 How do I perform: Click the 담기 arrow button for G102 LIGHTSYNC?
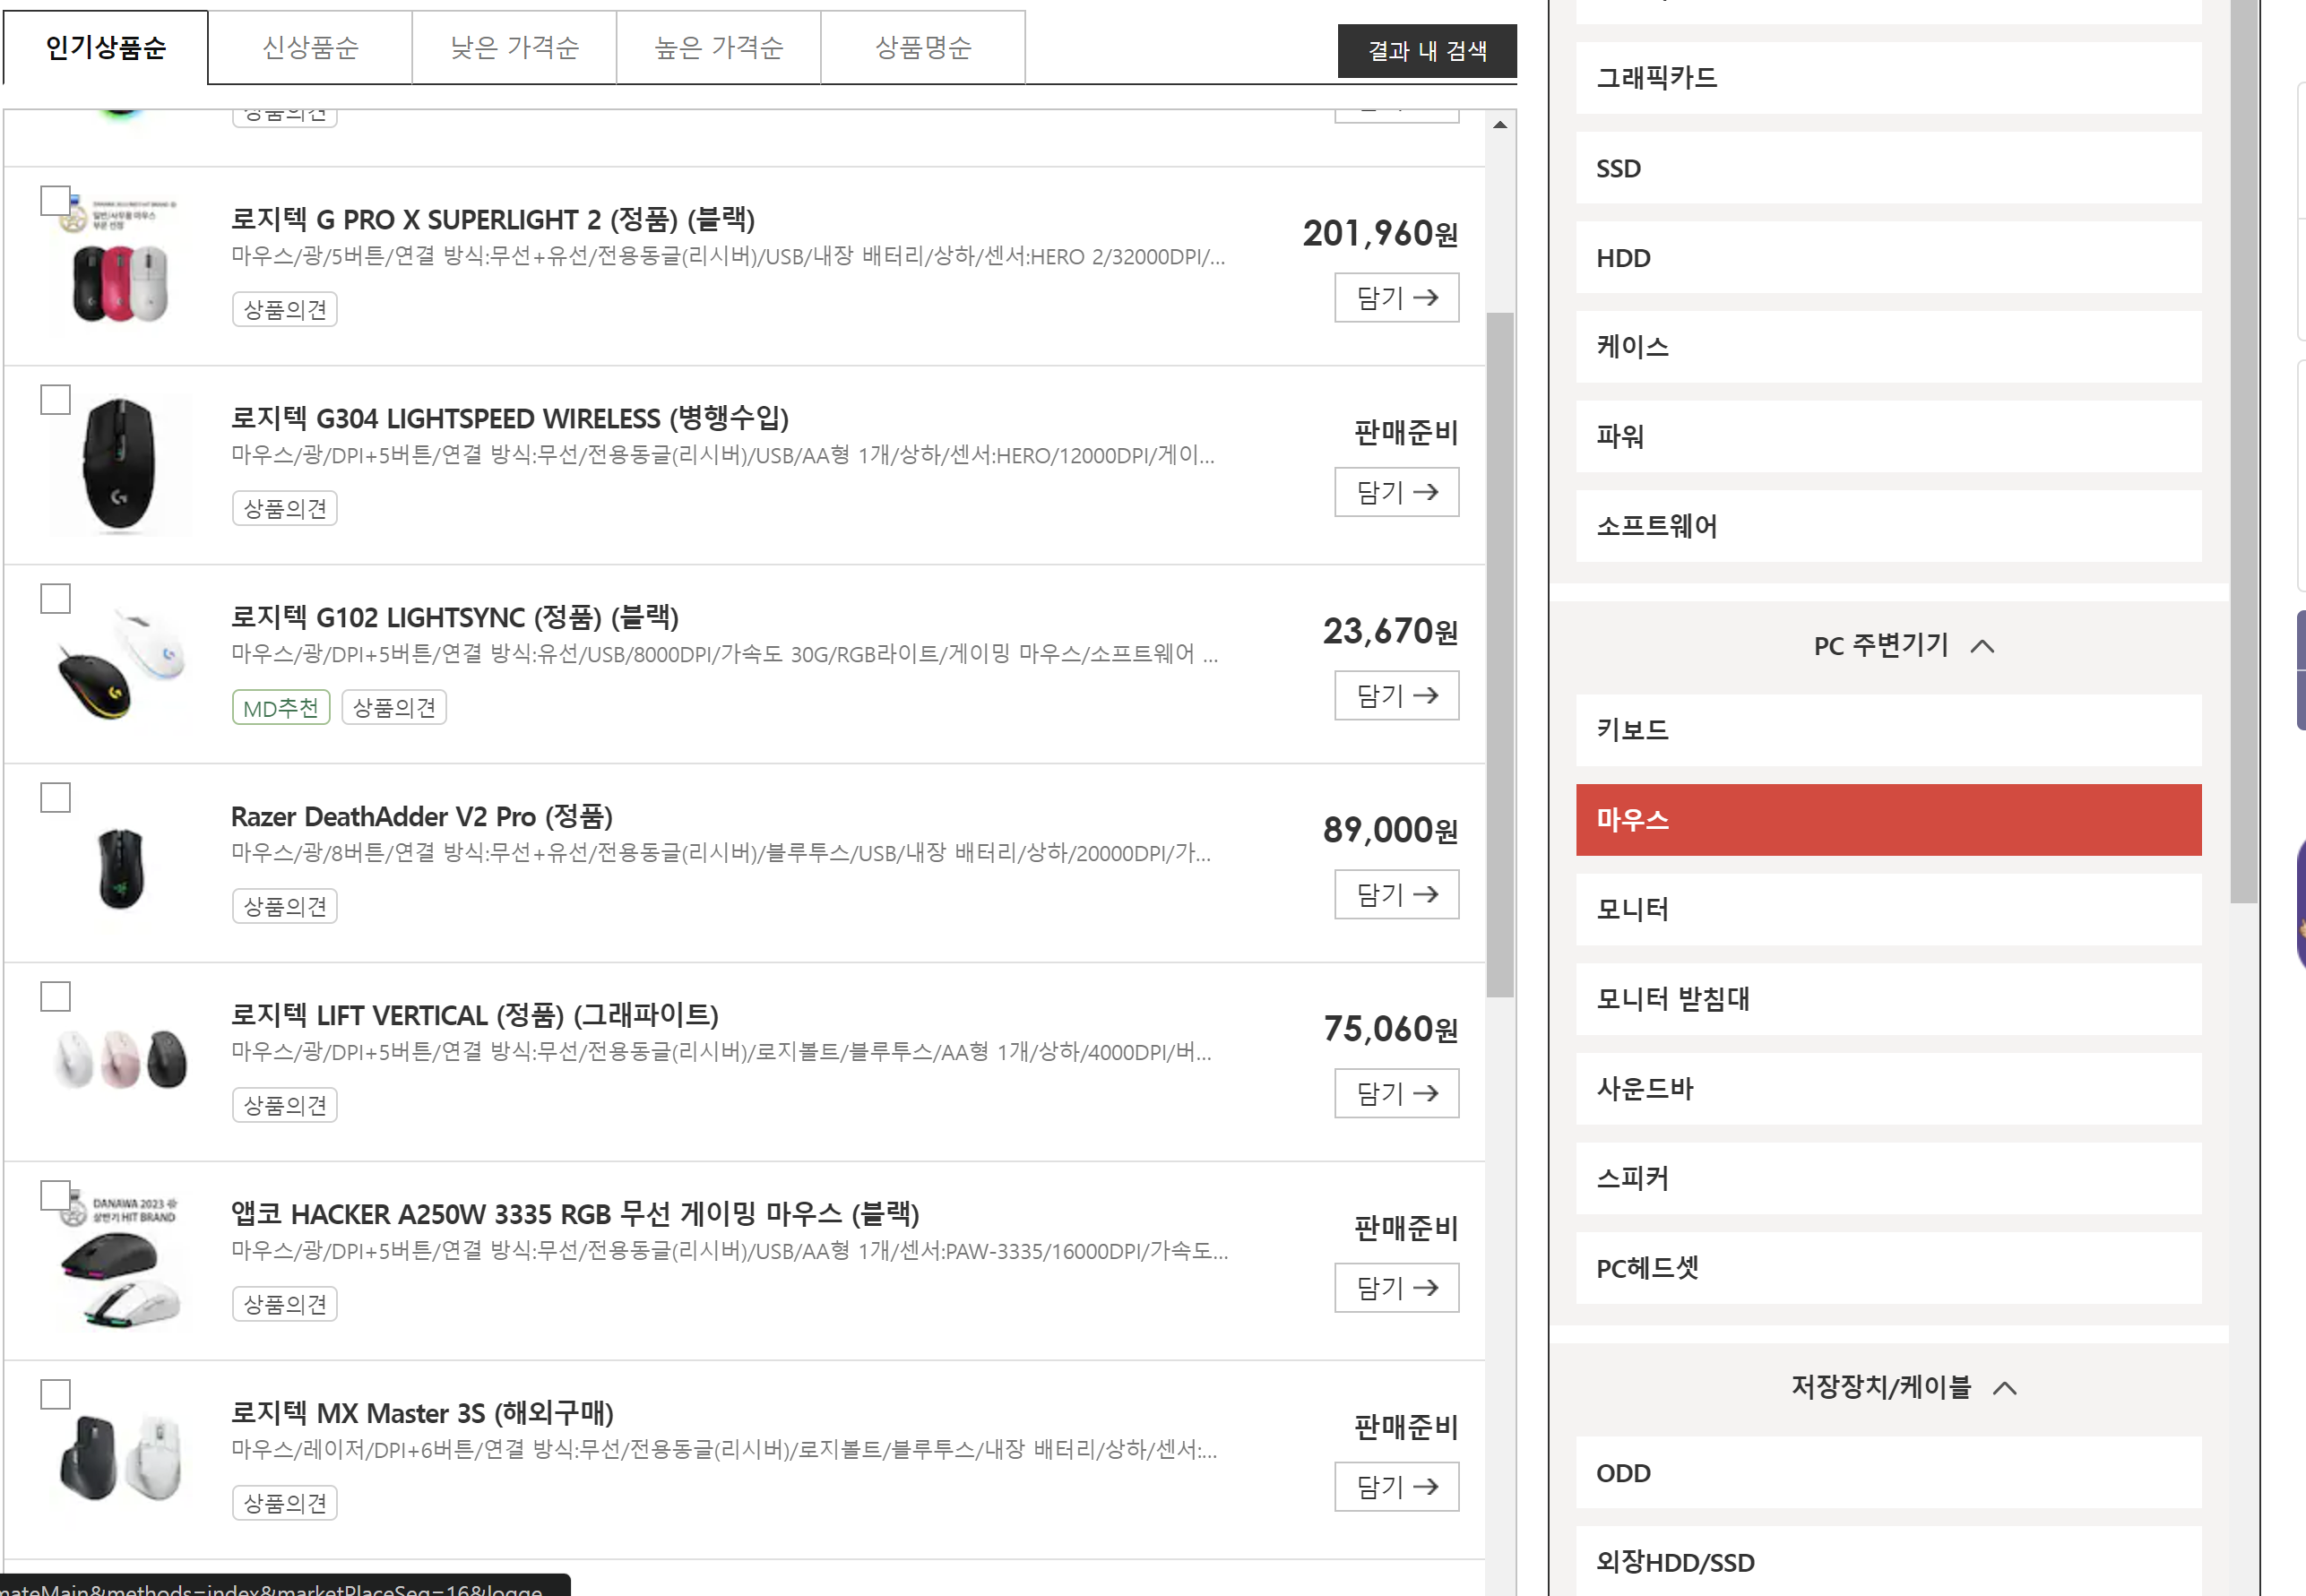click(1396, 695)
